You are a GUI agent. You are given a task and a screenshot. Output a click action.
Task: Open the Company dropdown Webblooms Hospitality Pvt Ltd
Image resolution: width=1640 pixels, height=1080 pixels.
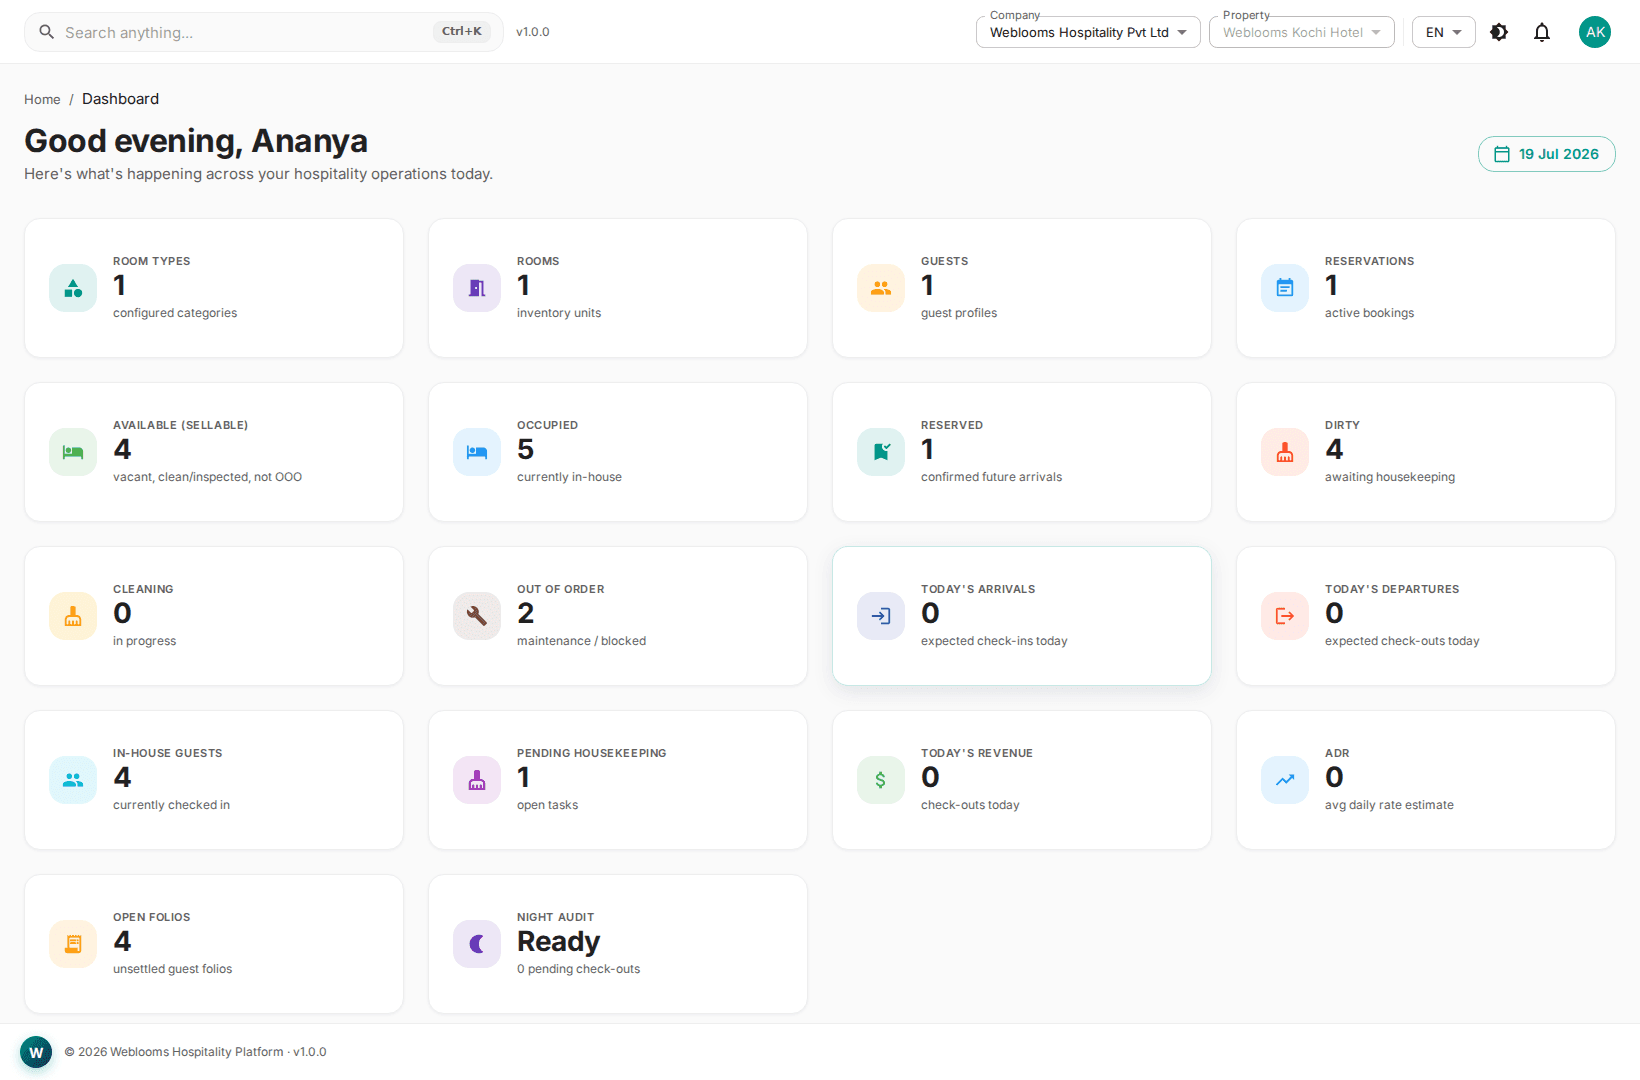pyautogui.click(x=1088, y=32)
